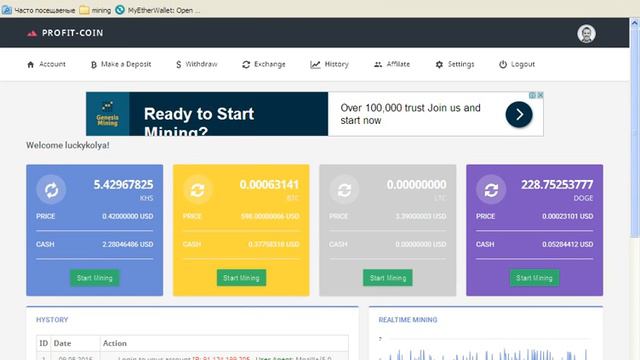640x360 pixels.
Task: Click the ID column header
Action: coord(44,343)
